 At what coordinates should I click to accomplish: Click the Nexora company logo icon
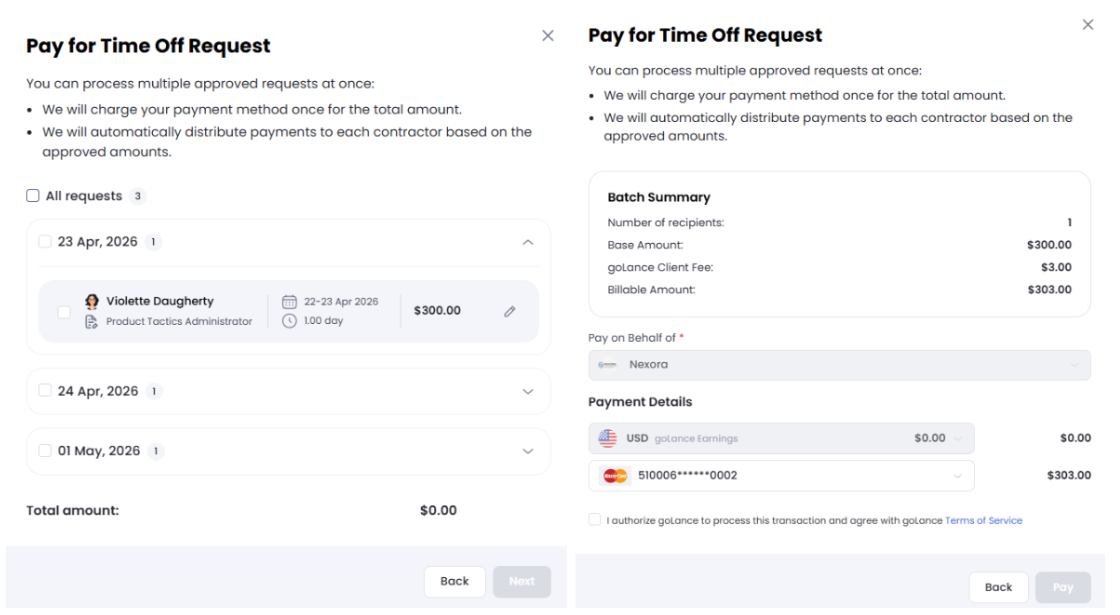click(x=607, y=365)
